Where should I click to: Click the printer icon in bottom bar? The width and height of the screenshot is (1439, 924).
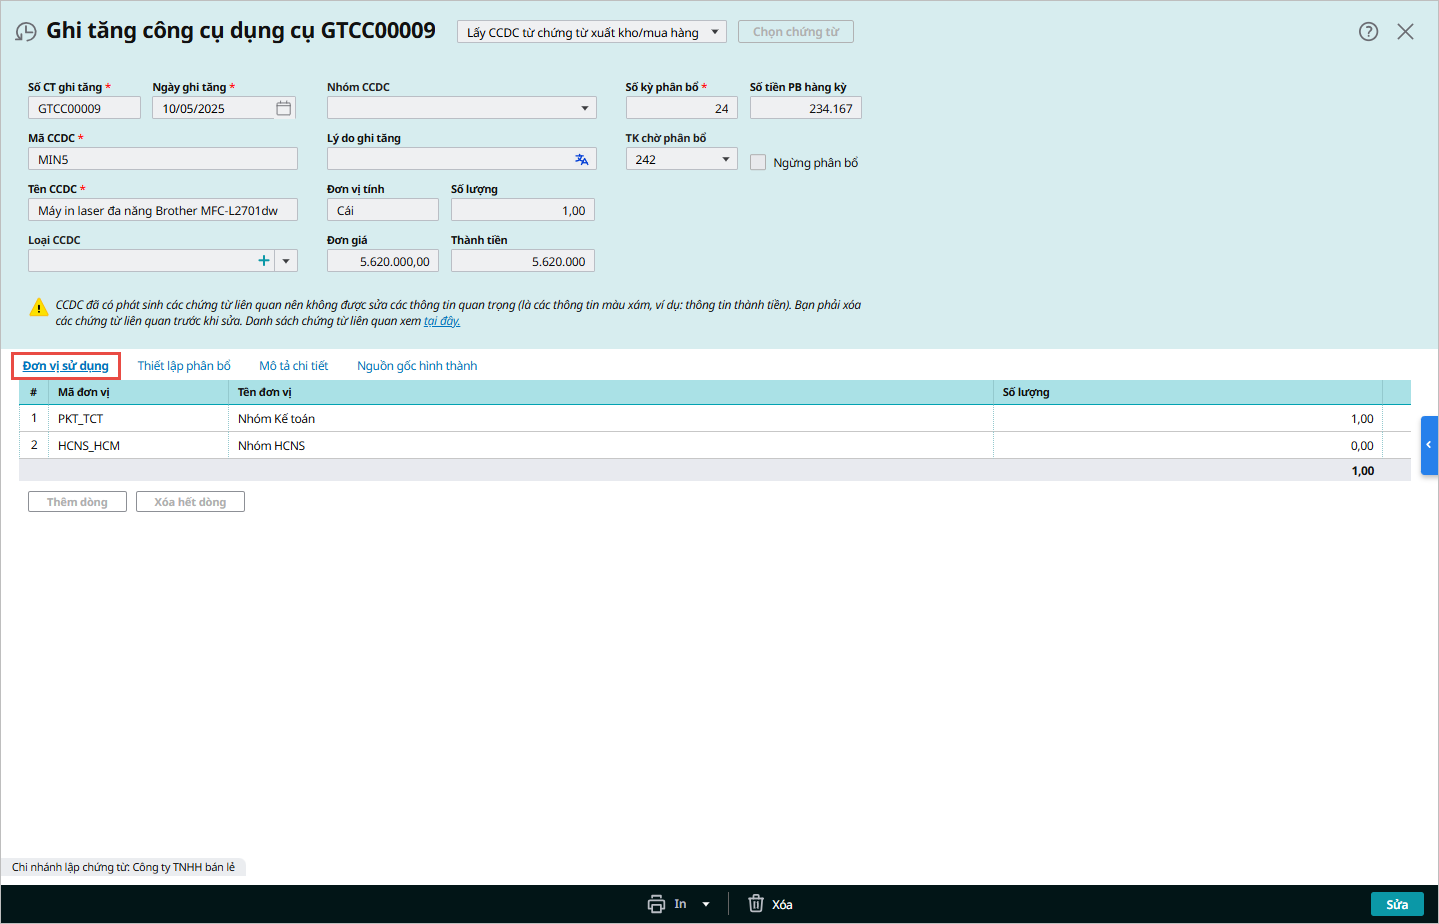pos(656,904)
